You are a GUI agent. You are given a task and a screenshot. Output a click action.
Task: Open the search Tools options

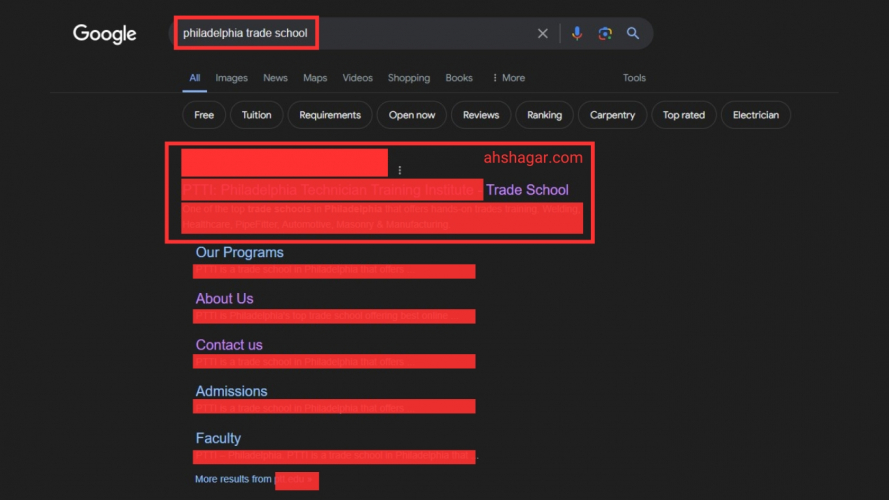click(x=634, y=78)
